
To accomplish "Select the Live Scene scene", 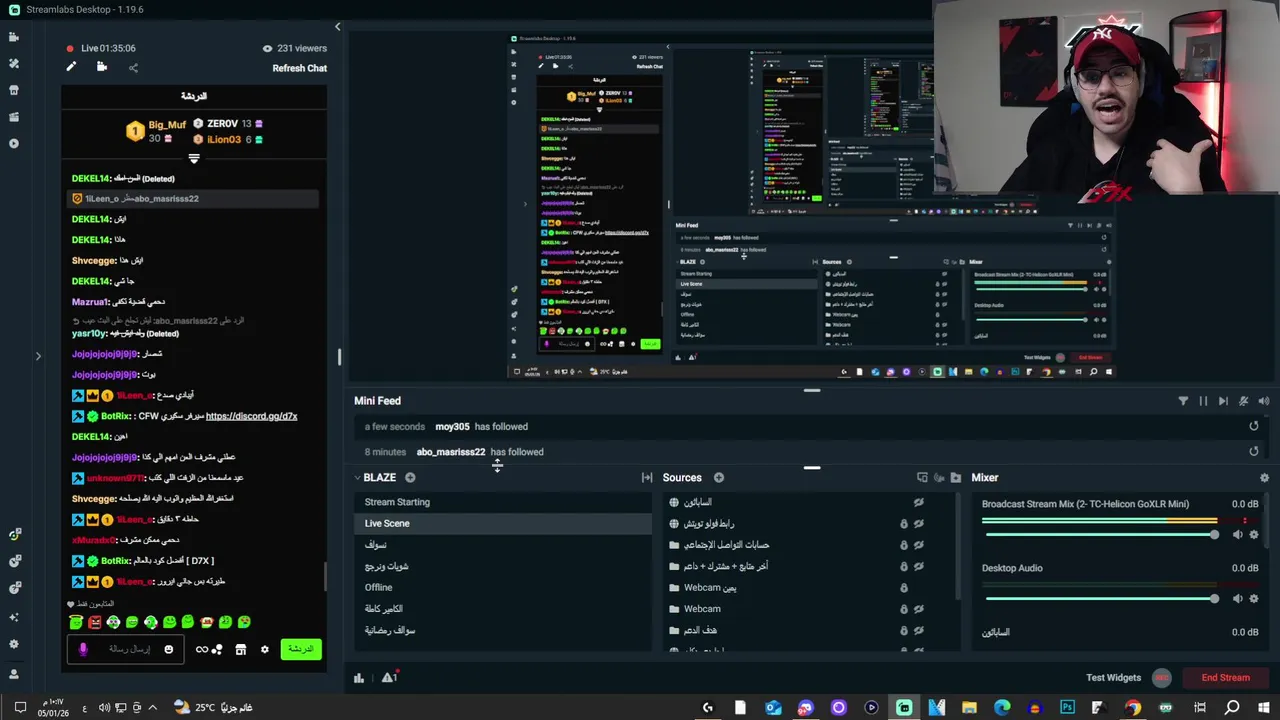I will coord(504,523).
